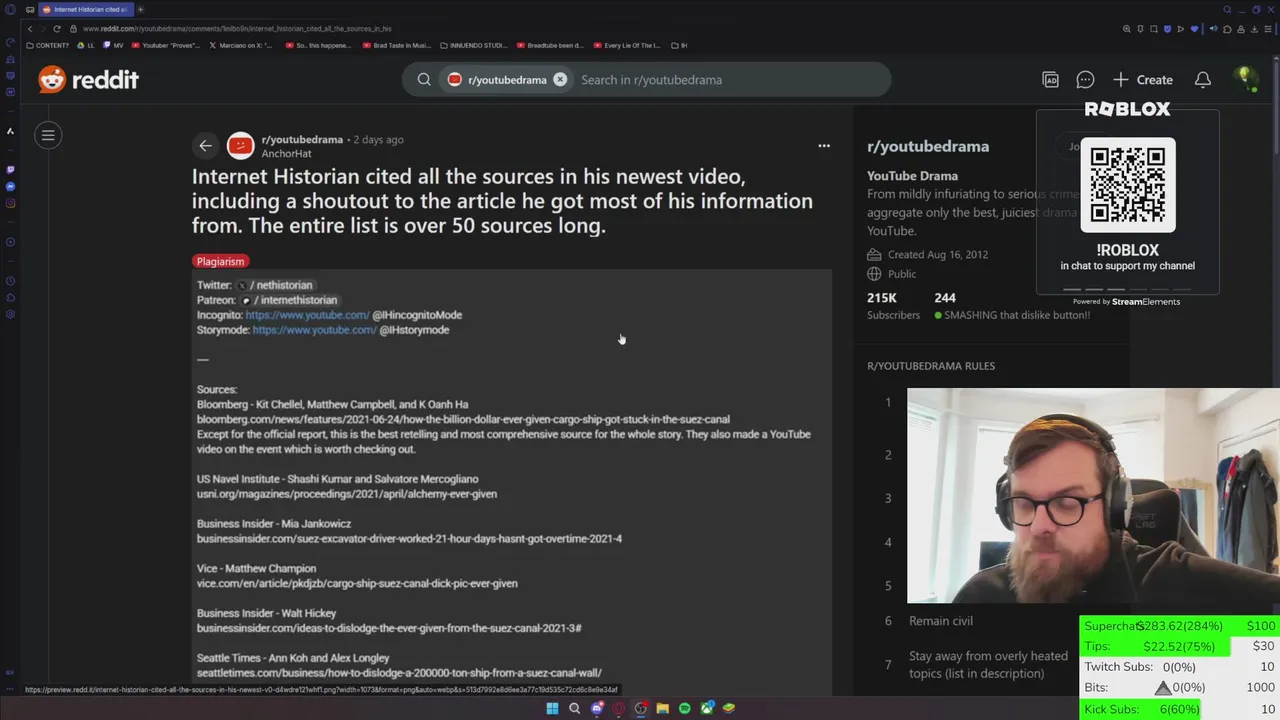The width and height of the screenshot is (1280, 720).
Task: Open the browser downloads icon
Action: point(1254,29)
